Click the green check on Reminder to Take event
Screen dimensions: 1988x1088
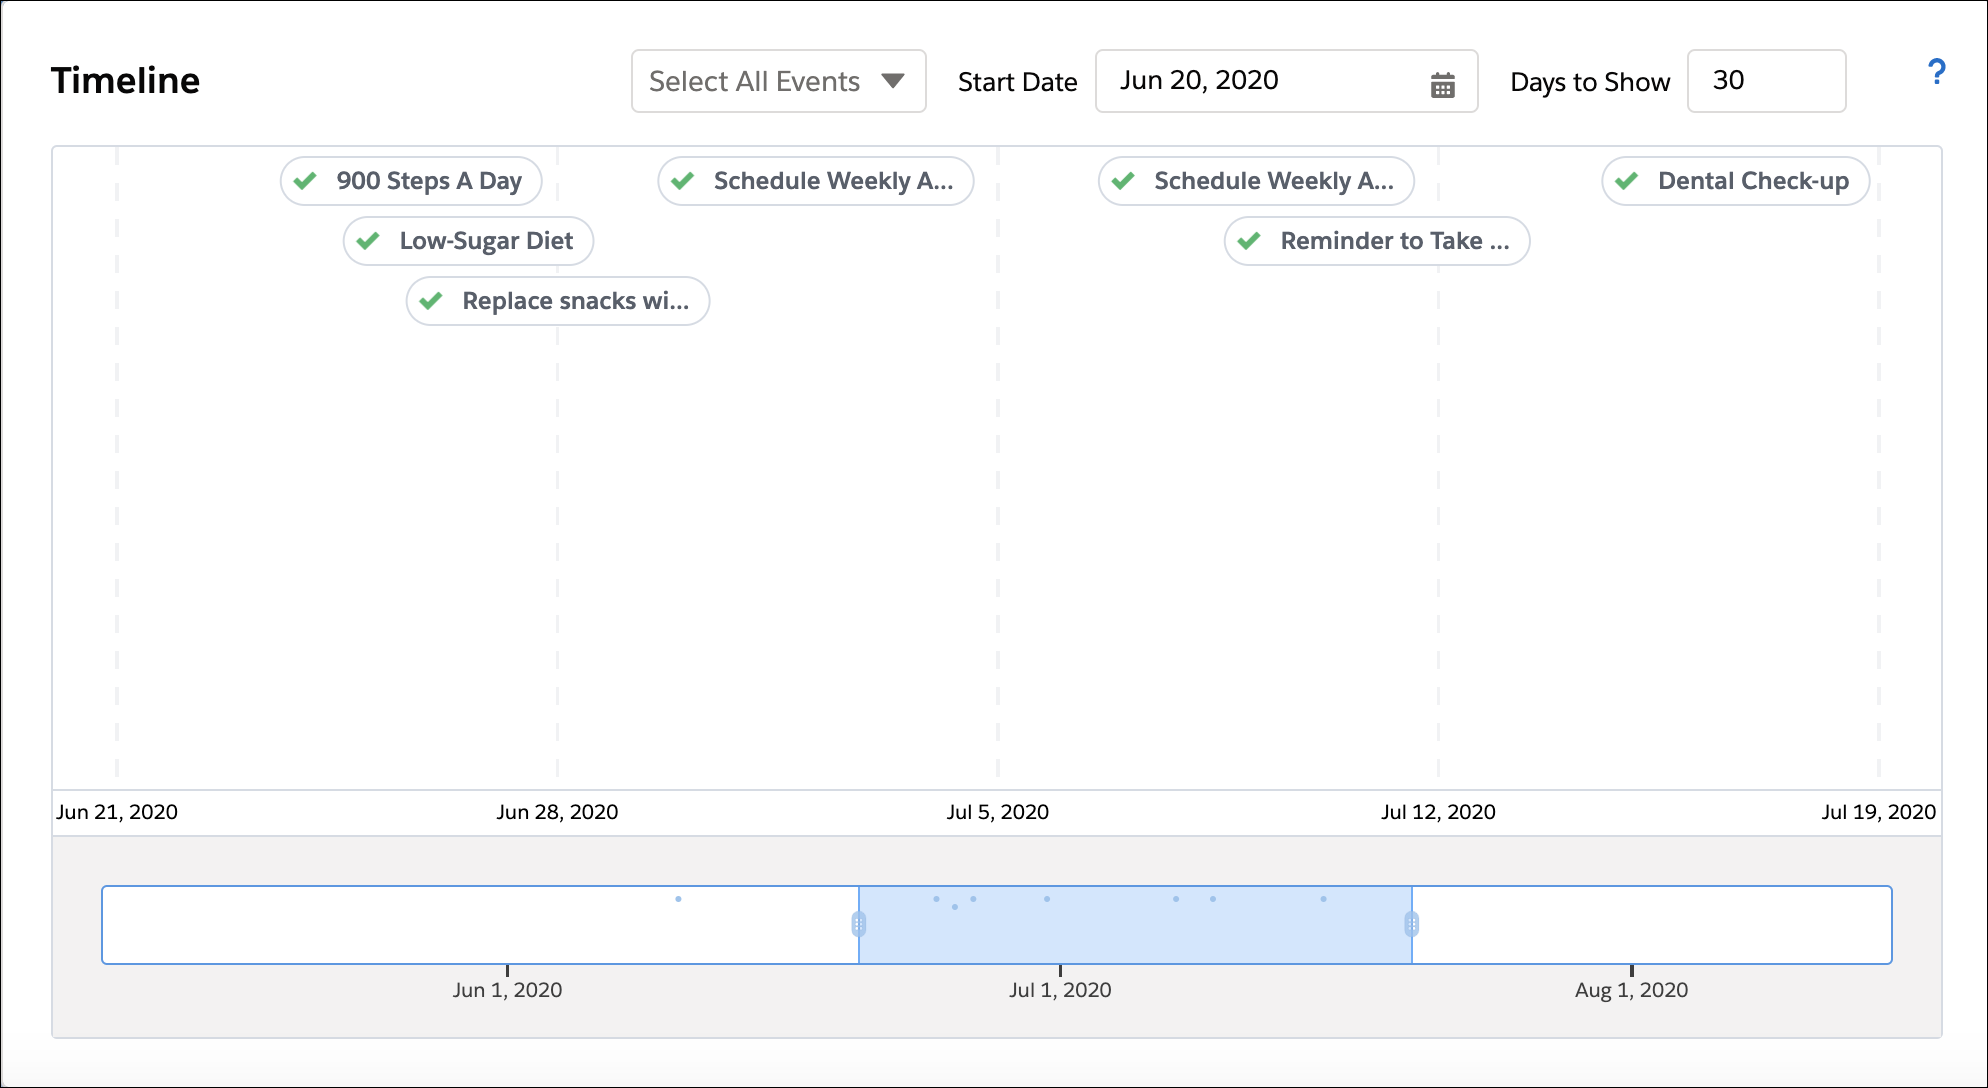point(1249,241)
